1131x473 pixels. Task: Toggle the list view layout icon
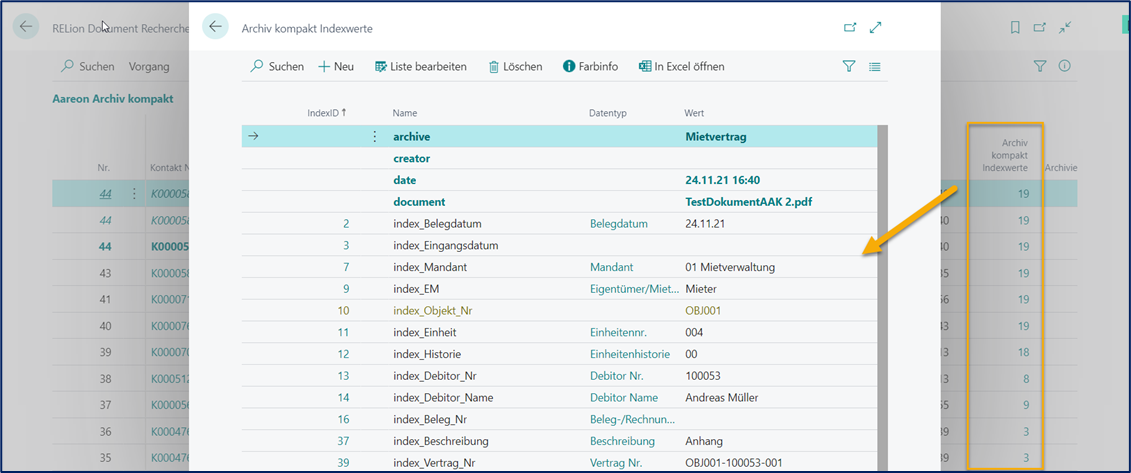click(x=875, y=67)
